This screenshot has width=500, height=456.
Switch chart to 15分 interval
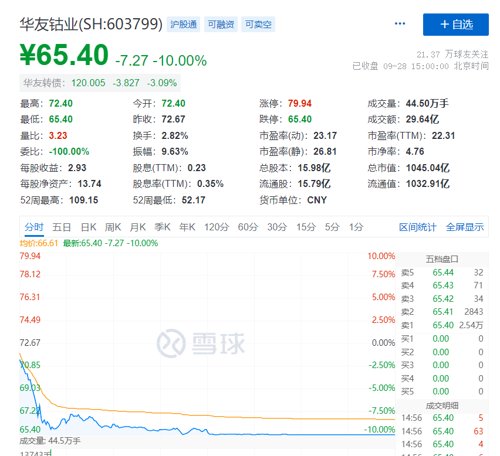click(306, 227)
